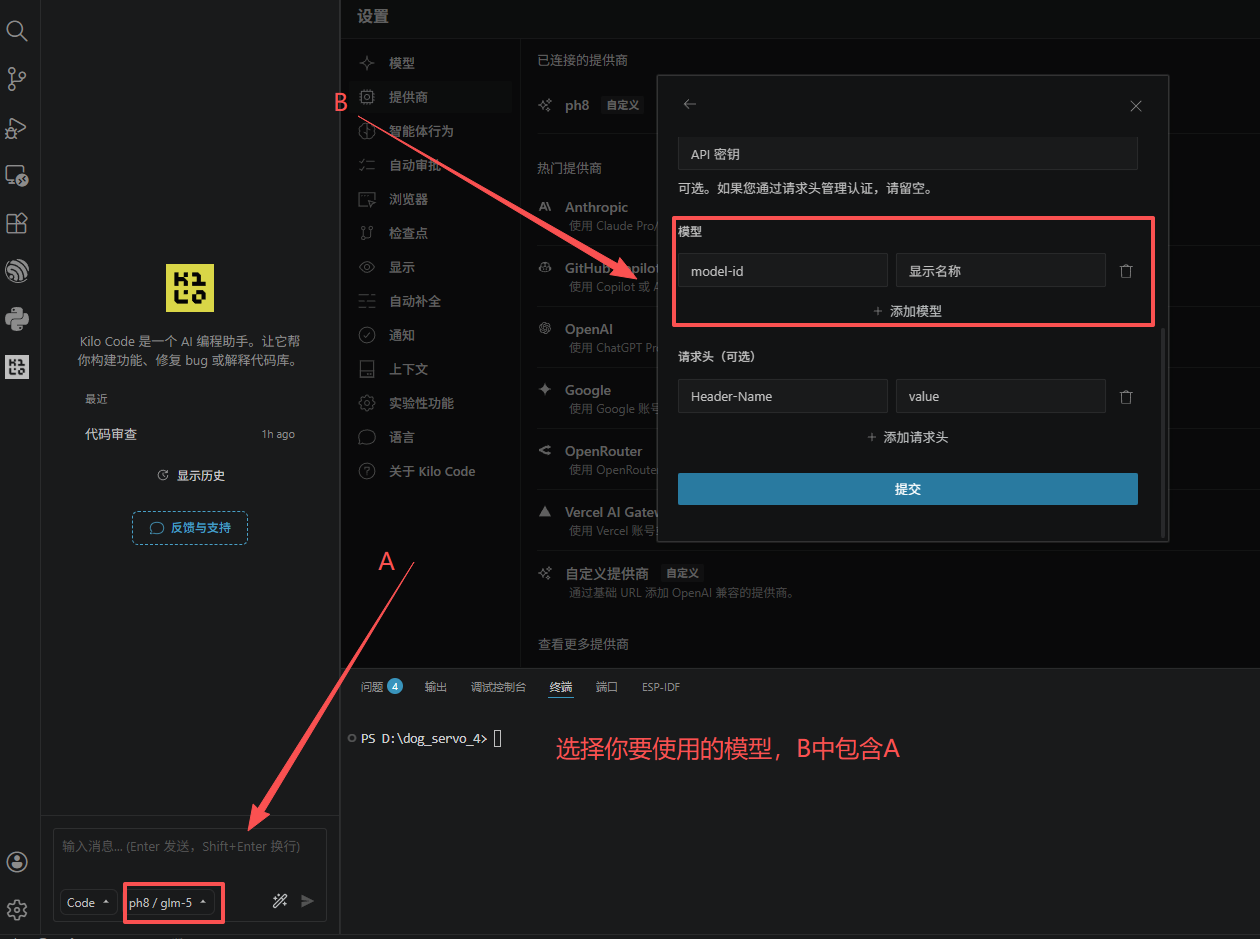Click the Header-Name input field
Screen dimensions: 1260x939
point(782,397)
